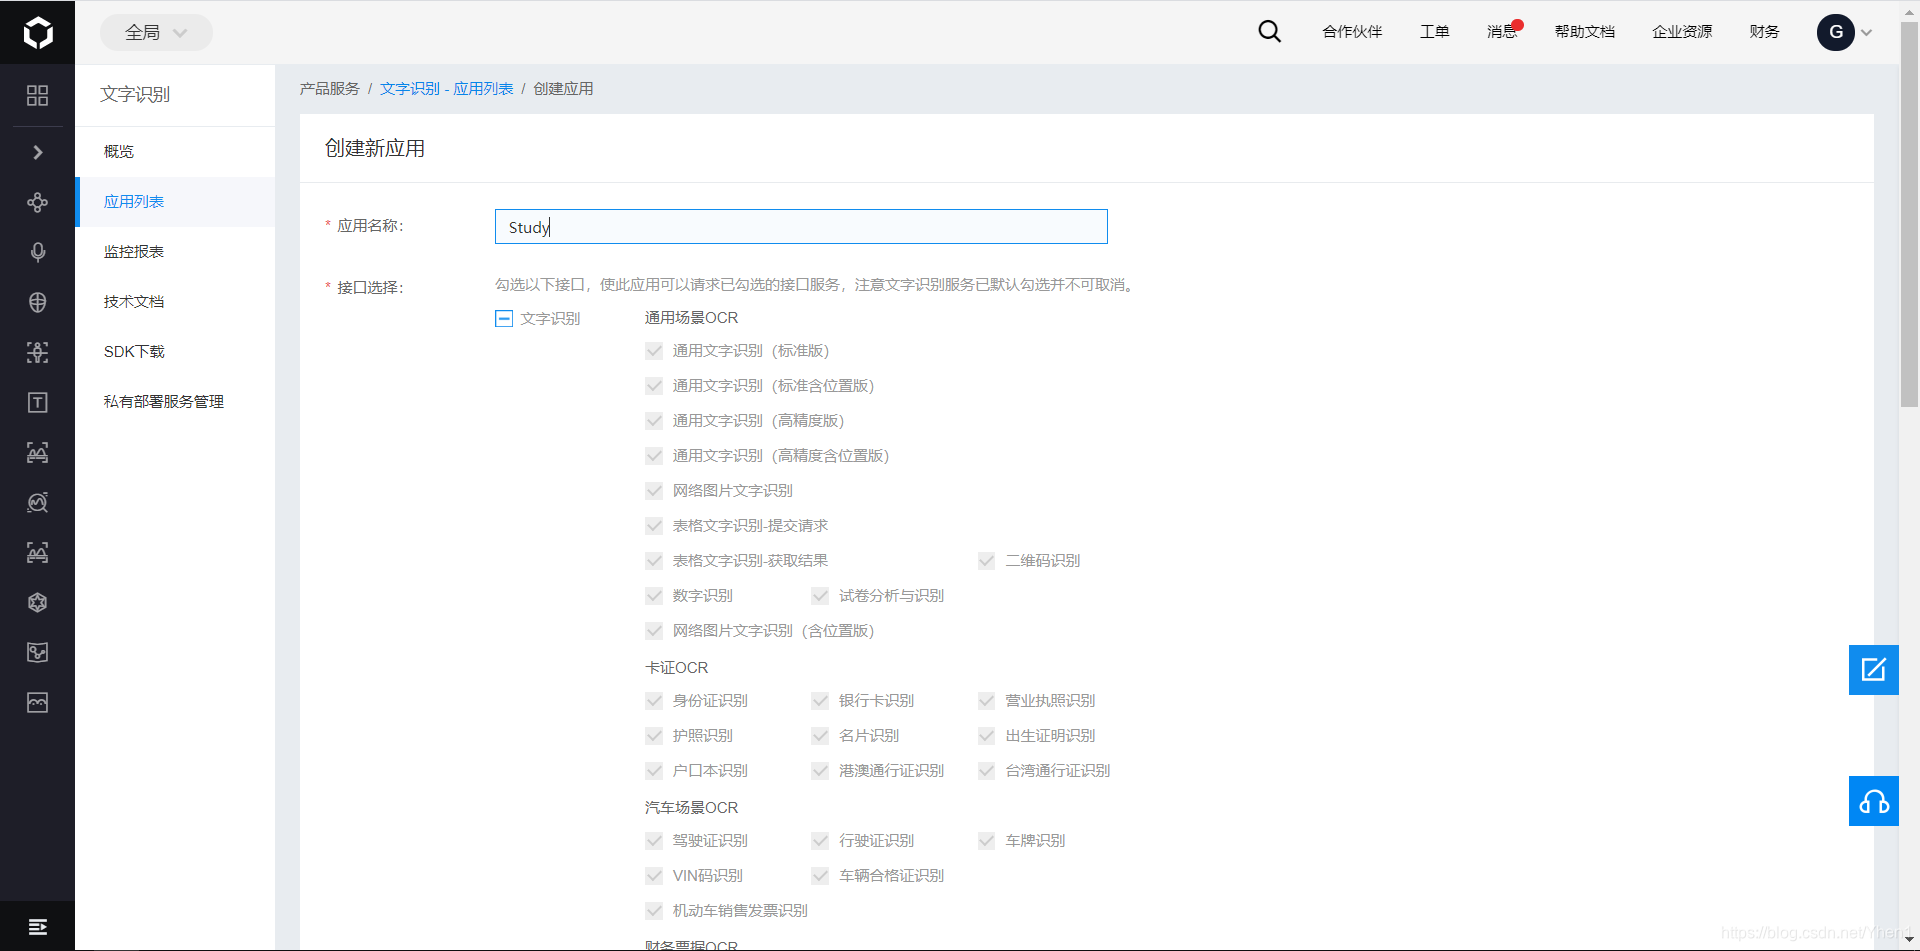Open the blue headset customer support button

(1873, 801)
